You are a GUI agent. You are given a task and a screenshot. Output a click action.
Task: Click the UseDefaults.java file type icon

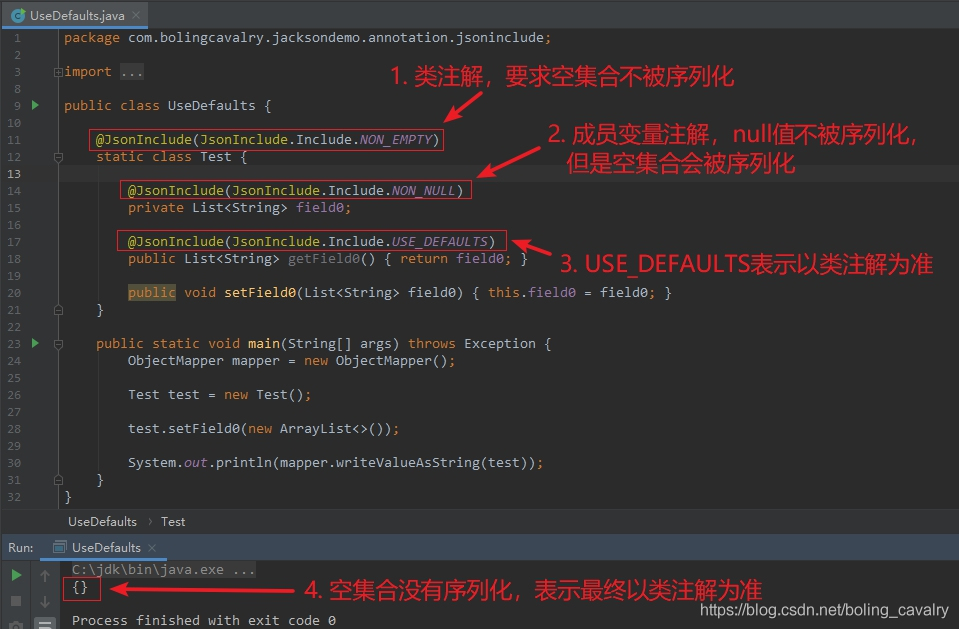click(x=18, y=15)
